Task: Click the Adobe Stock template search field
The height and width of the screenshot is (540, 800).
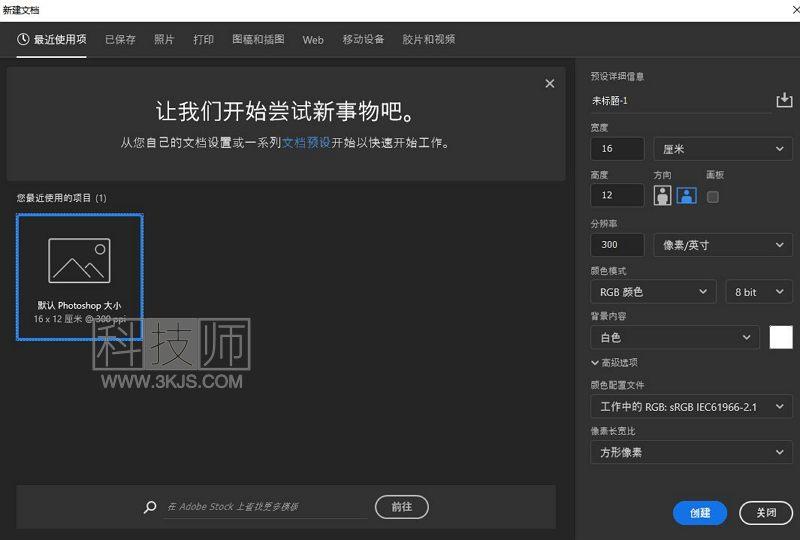Action: 265,507
